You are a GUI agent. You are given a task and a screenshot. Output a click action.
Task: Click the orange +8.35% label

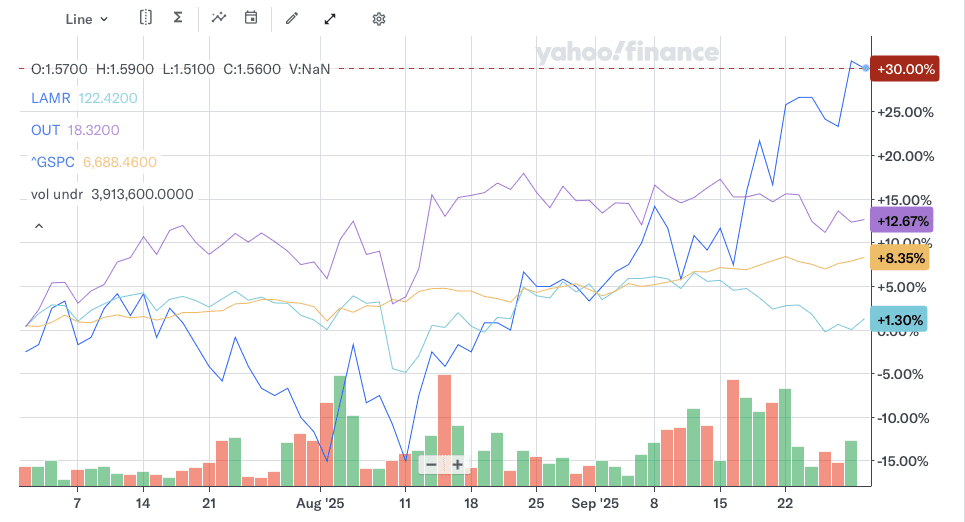point(901,258)
